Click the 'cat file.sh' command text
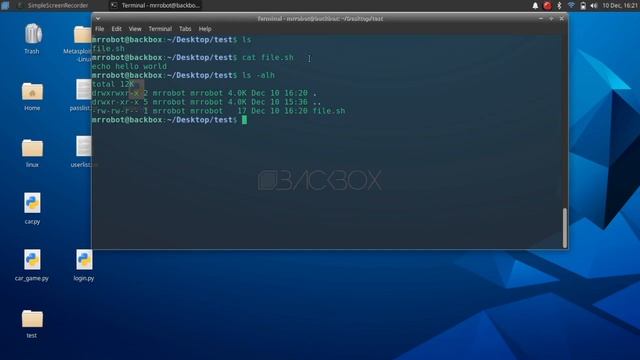640x360 pixels. 268,58
